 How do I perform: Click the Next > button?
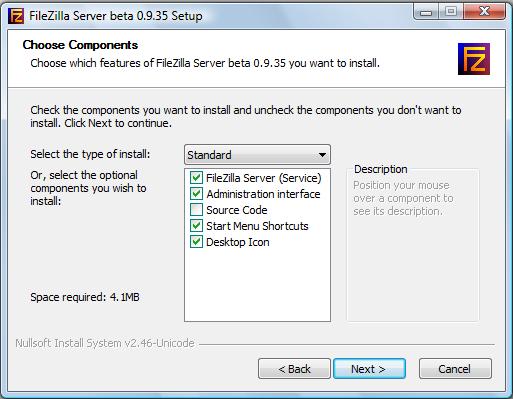[x=369, y=369]
